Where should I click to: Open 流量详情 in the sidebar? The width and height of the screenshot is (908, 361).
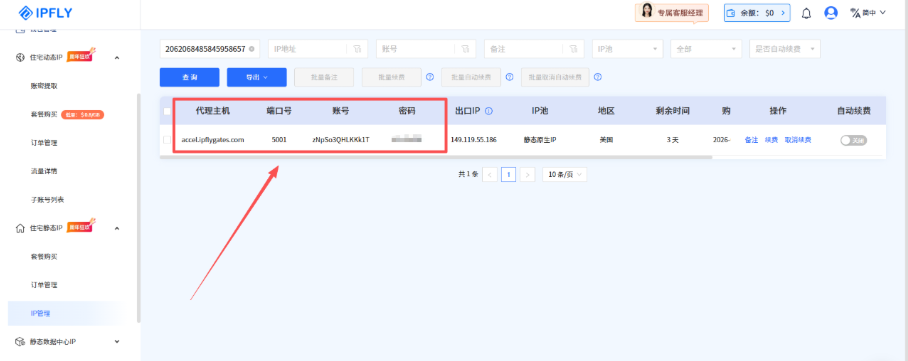(44, 171)
